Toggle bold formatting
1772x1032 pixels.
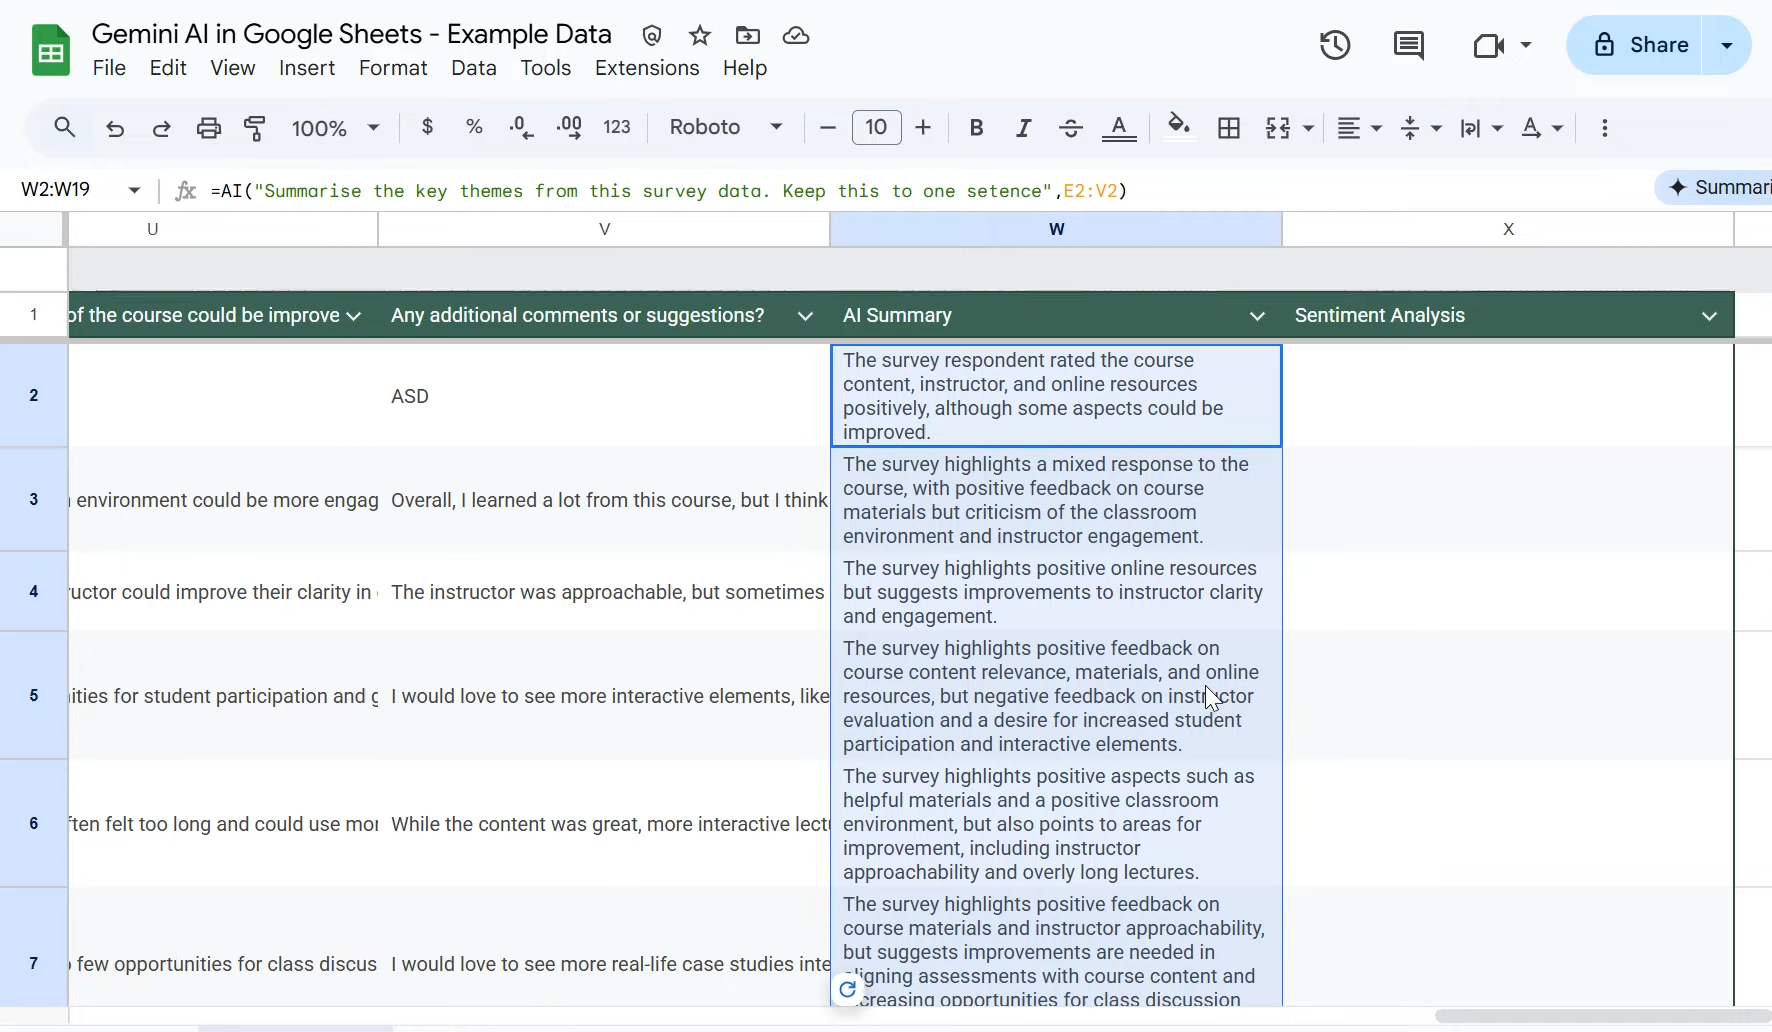click(977, 128)
